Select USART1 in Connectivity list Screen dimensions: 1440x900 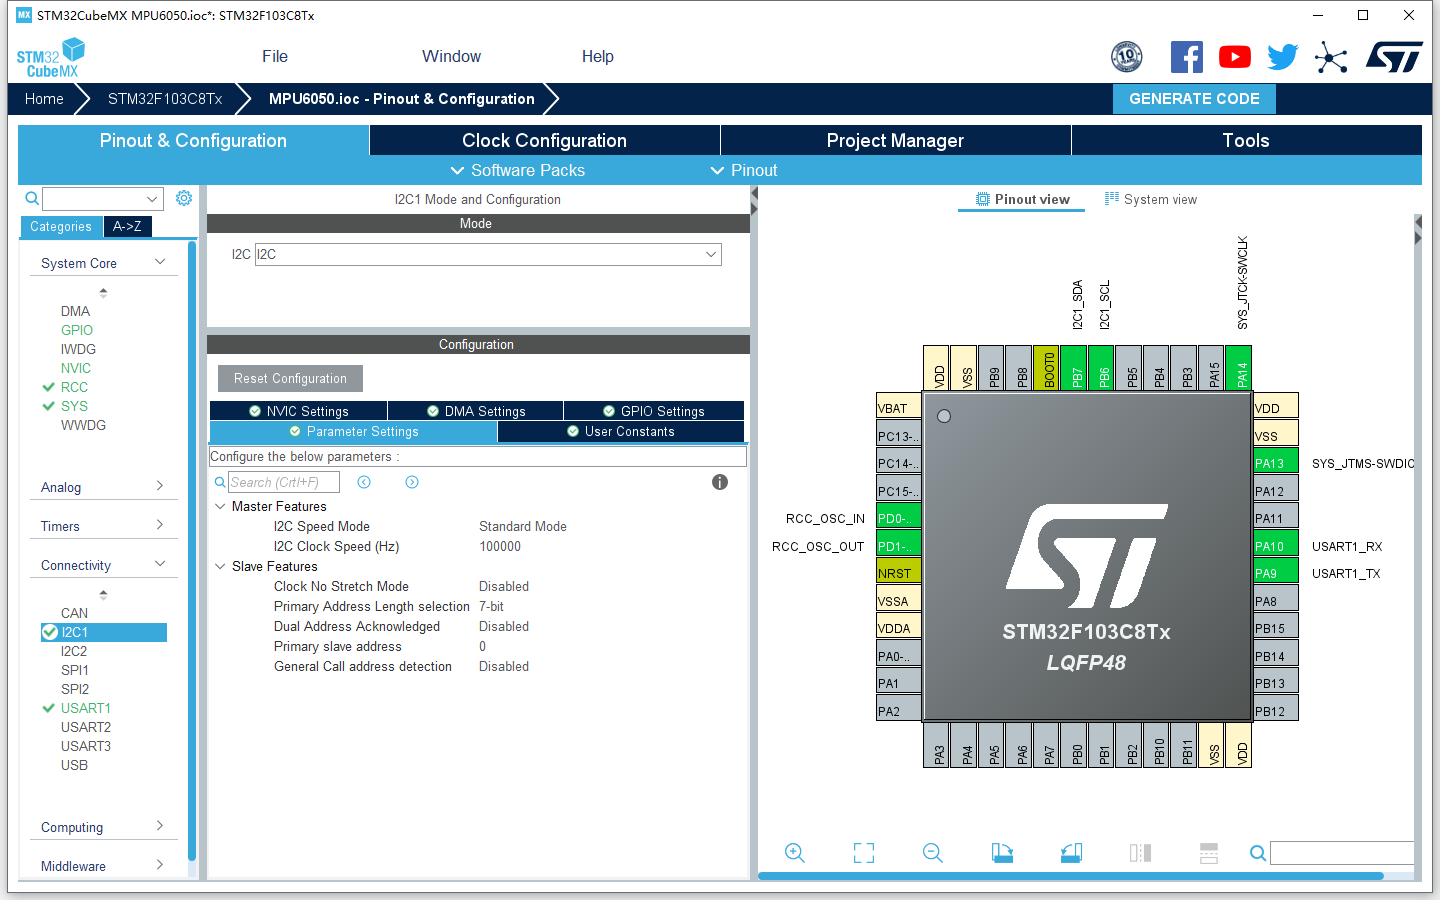pos(86,708)
